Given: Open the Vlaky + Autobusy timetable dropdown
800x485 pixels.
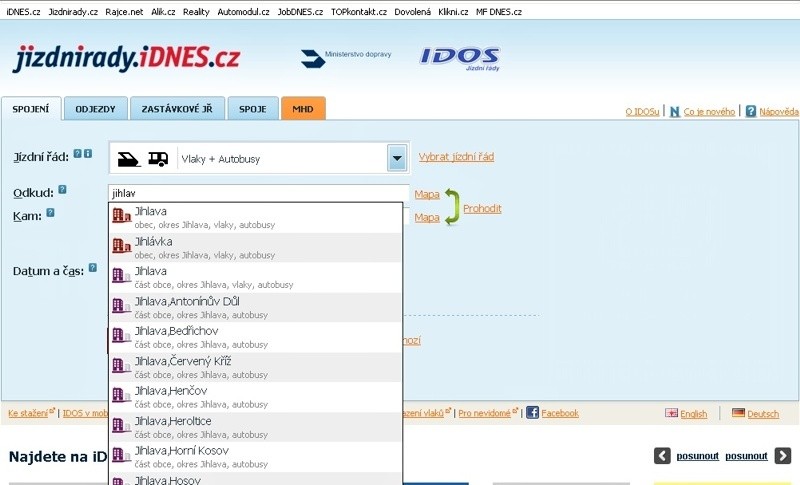Looking at the screenshot, I should (397, 158).
